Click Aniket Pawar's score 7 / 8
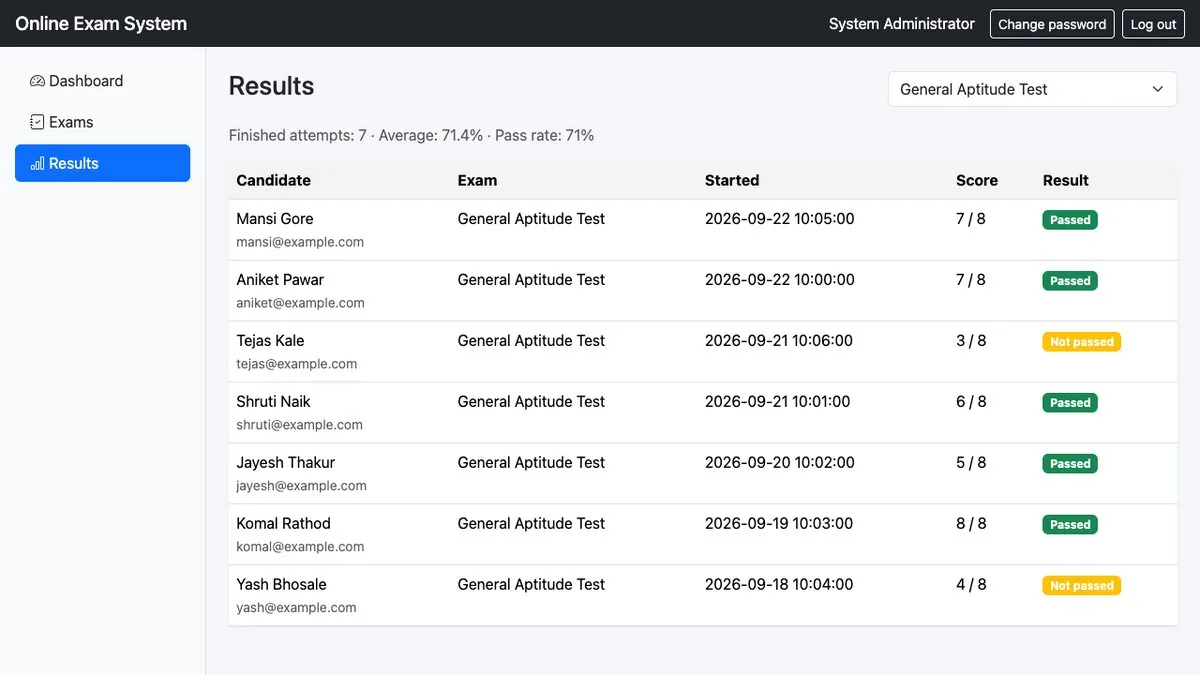The height and width of the screenshot is (675, 1200). (971, 280)
